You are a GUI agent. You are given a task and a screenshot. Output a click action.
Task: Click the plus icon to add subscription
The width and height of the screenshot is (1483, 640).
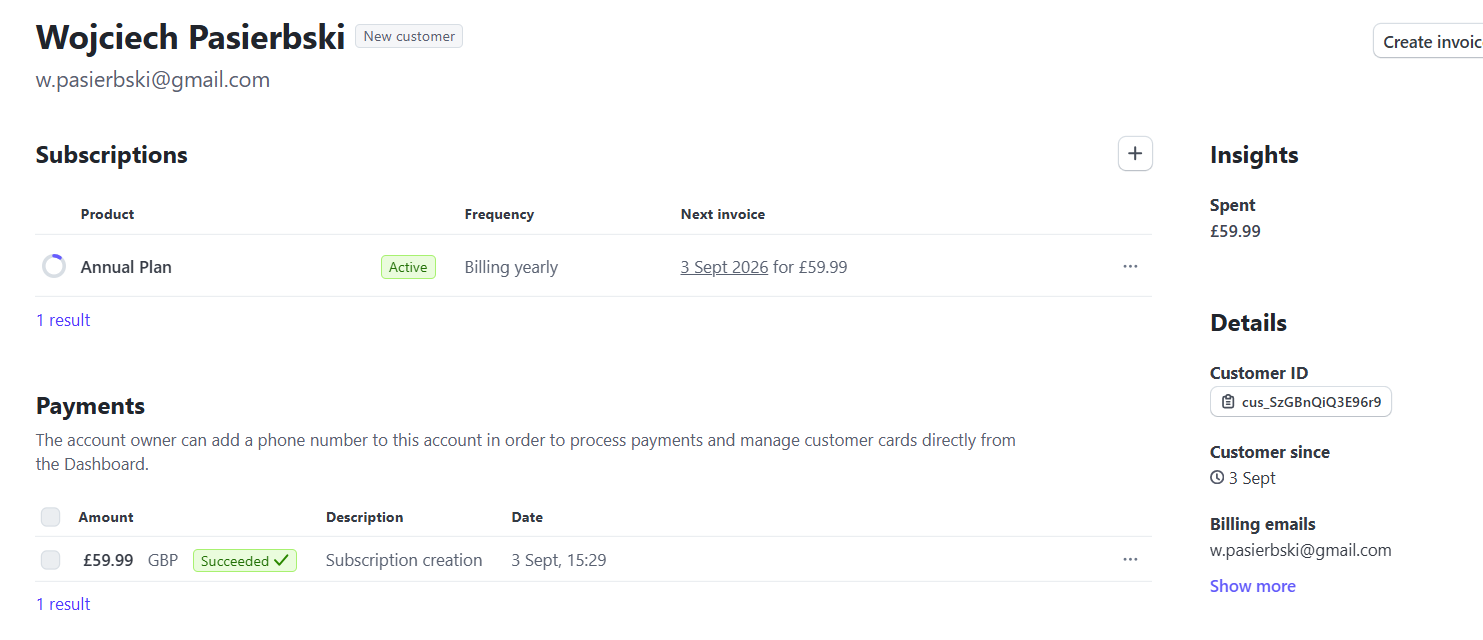[x=1135, y=154]
